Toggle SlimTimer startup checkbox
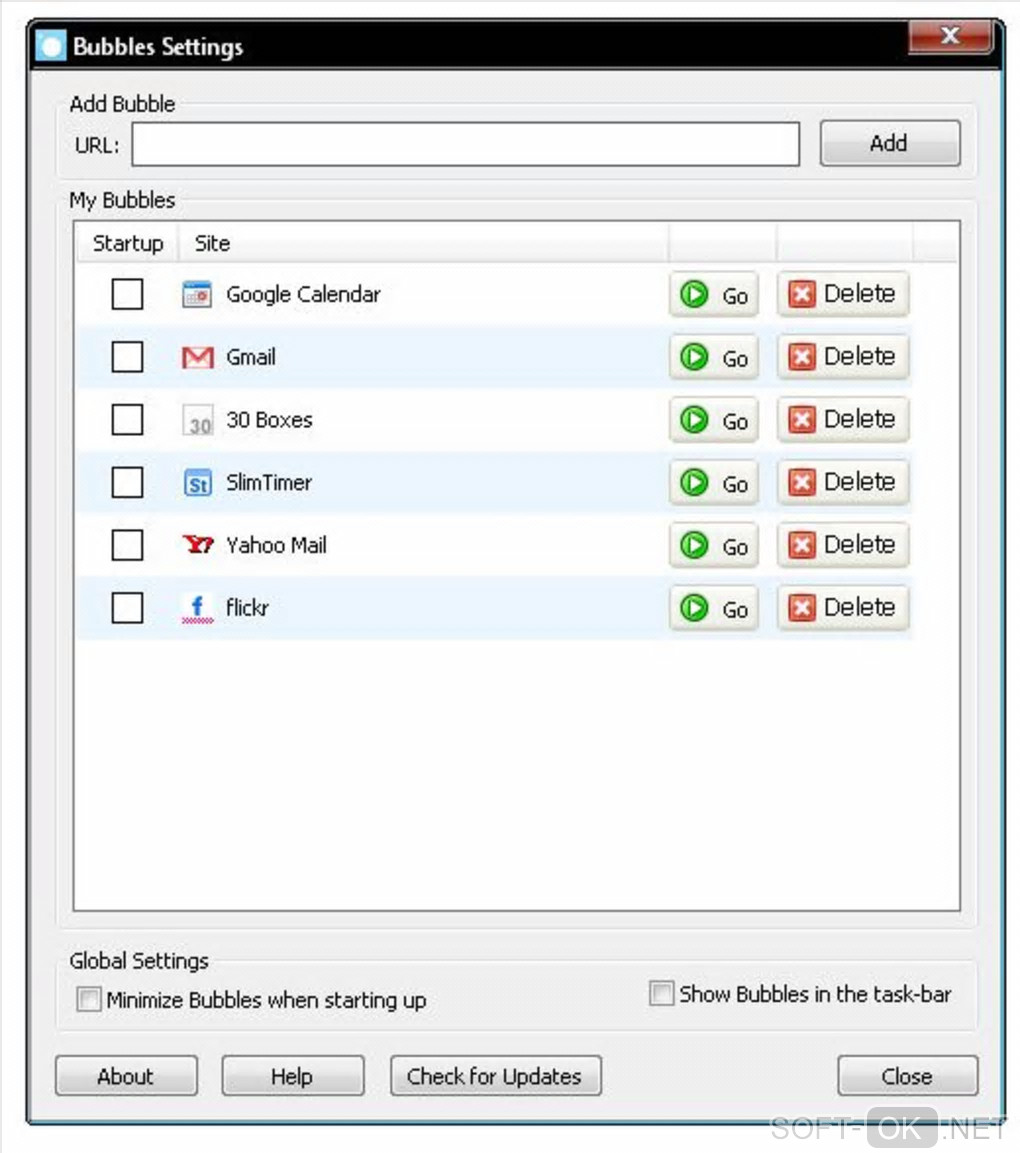Image resolution: width=1020 pixels, height=1153 pixels. coord(127,483)
